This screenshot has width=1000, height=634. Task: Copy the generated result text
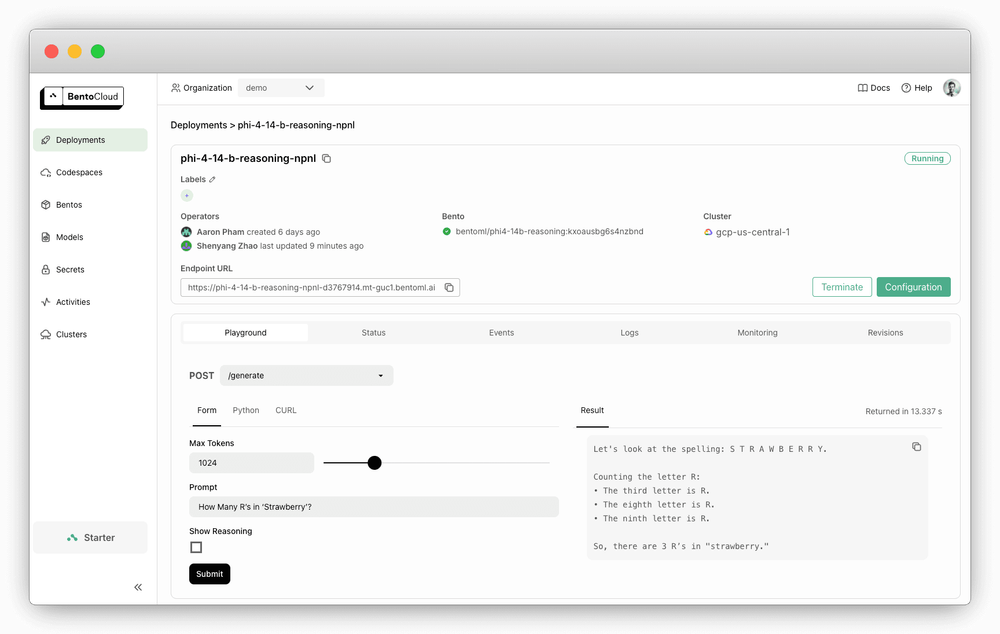coord(916,447)
